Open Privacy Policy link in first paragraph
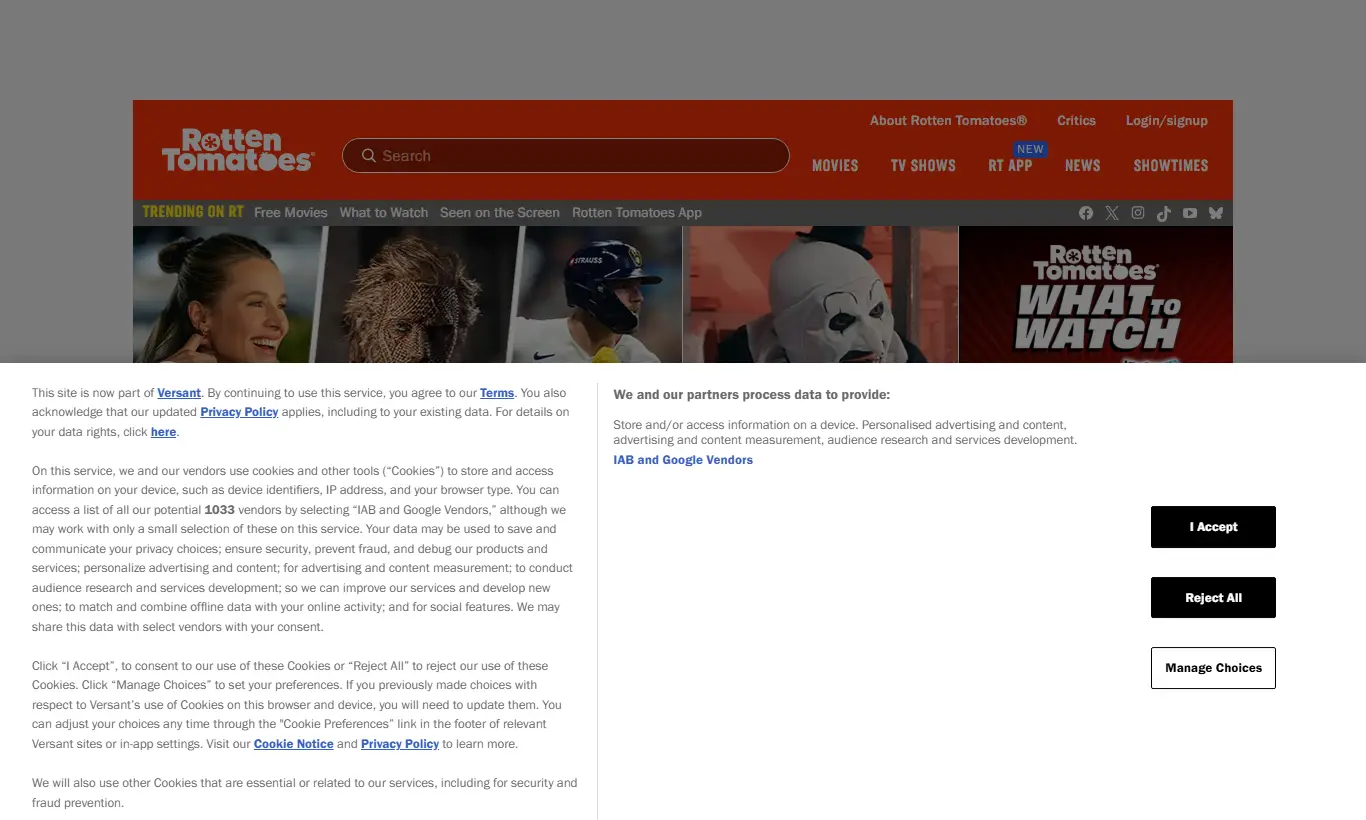Image resolution: width=1366 pixels, height=820 pixels. click(239, 412)
